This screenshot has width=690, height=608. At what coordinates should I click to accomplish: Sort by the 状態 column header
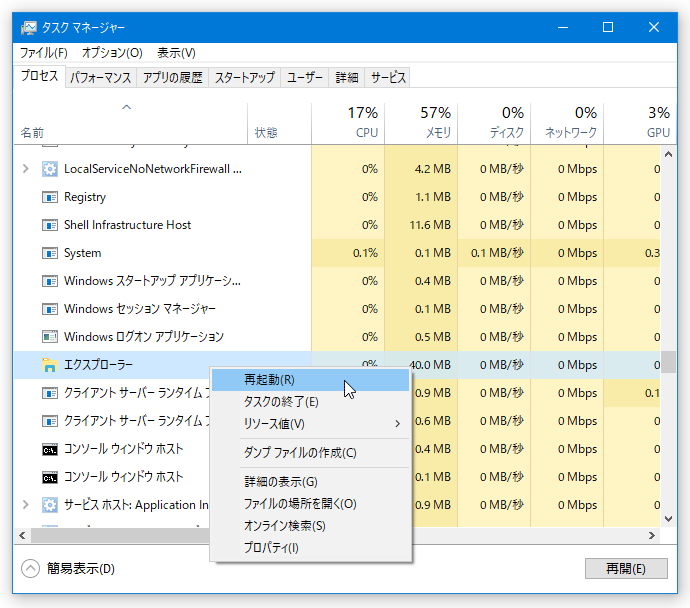(279, 123)
